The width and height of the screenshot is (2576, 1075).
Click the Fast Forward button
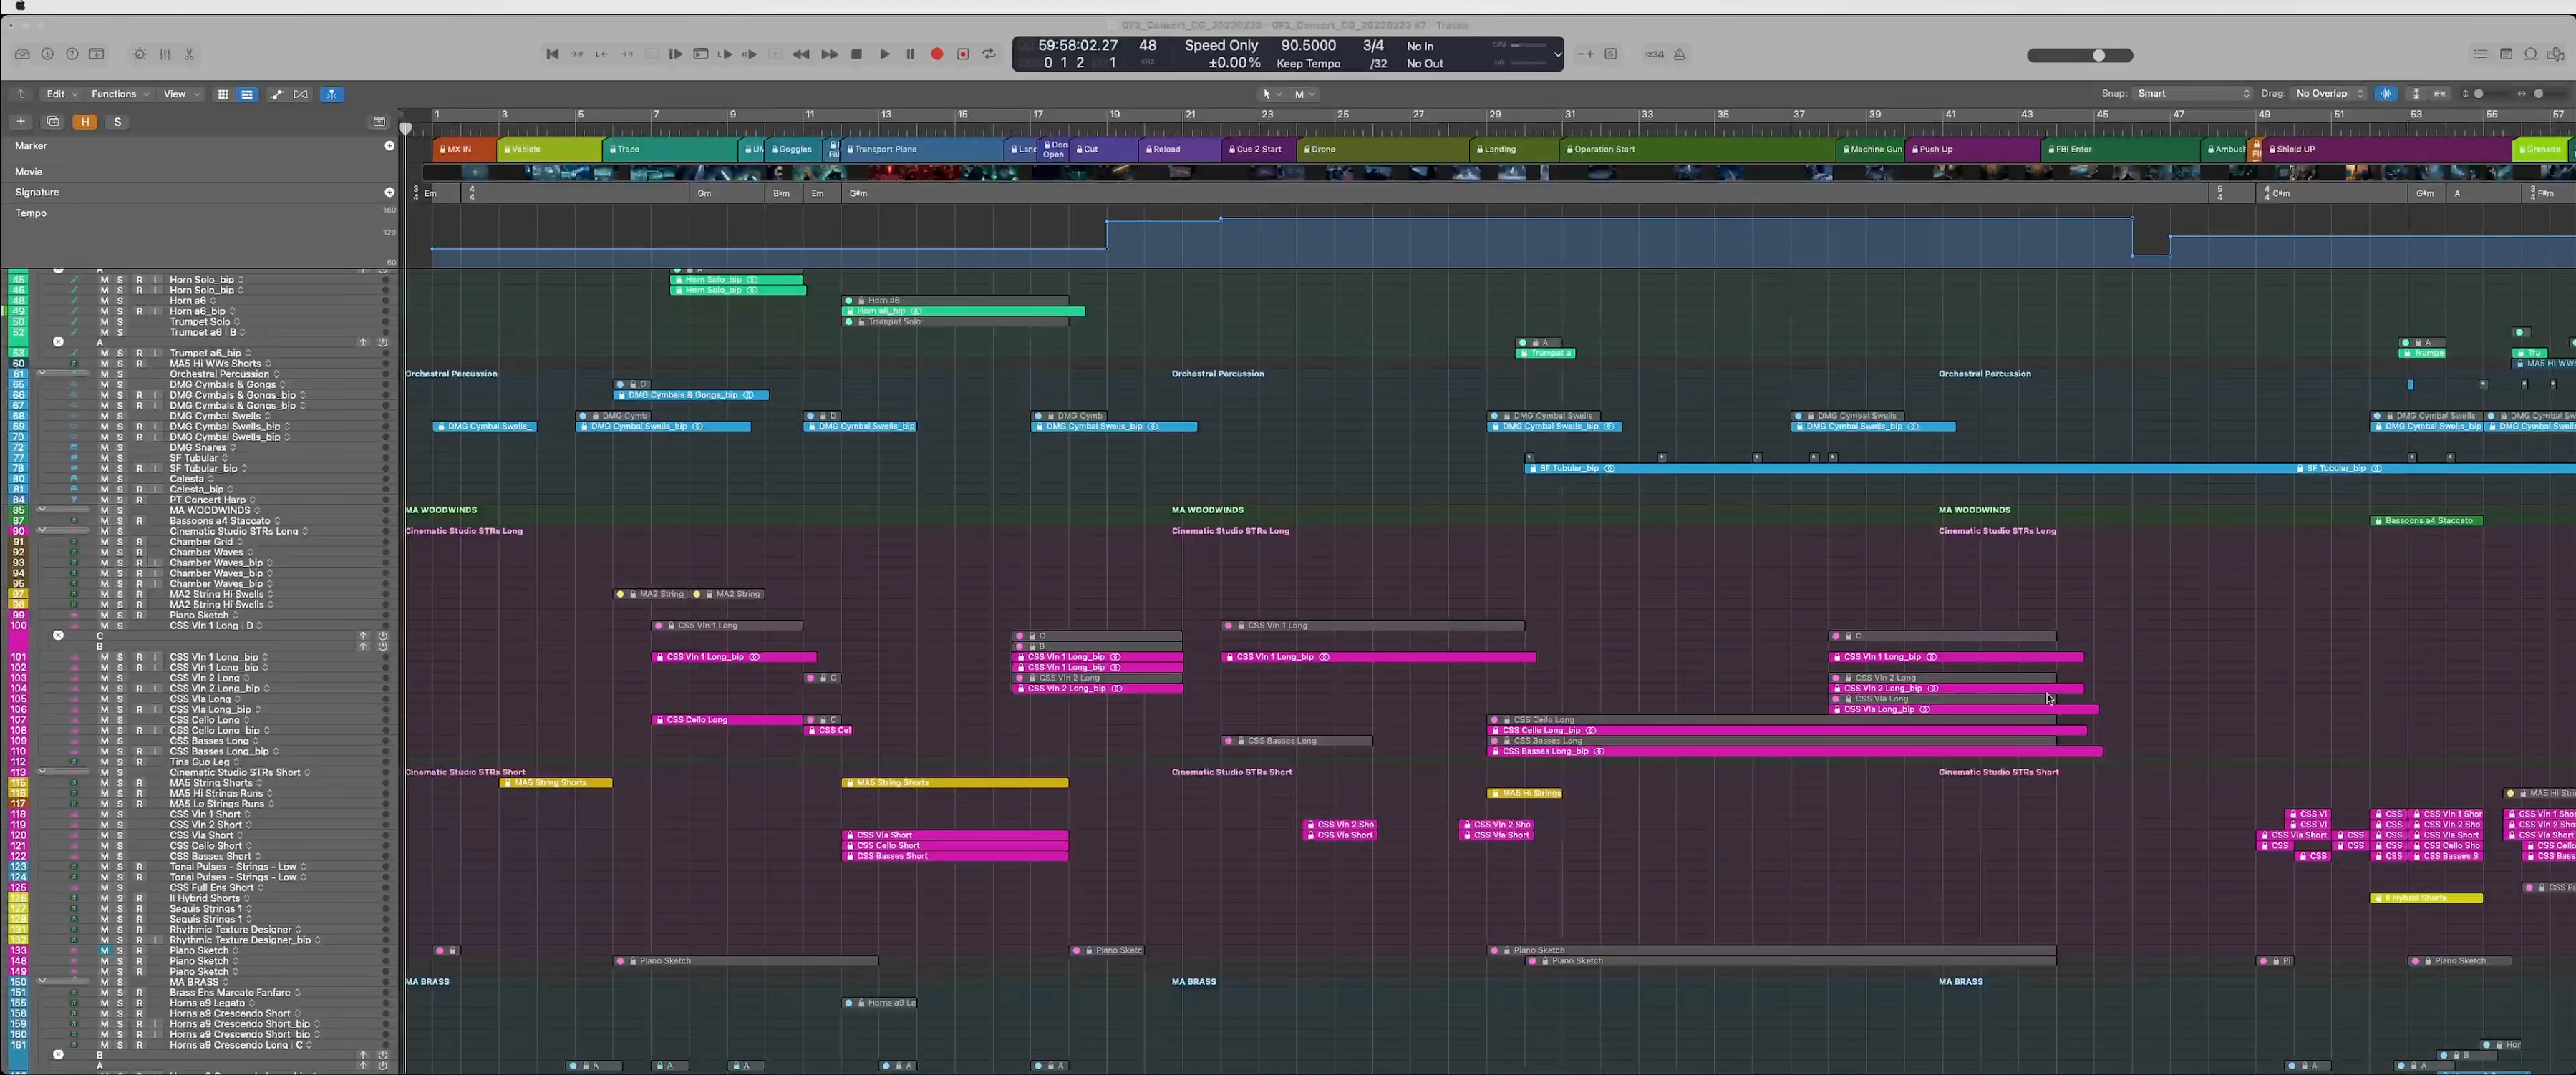[x=829, y=54]
